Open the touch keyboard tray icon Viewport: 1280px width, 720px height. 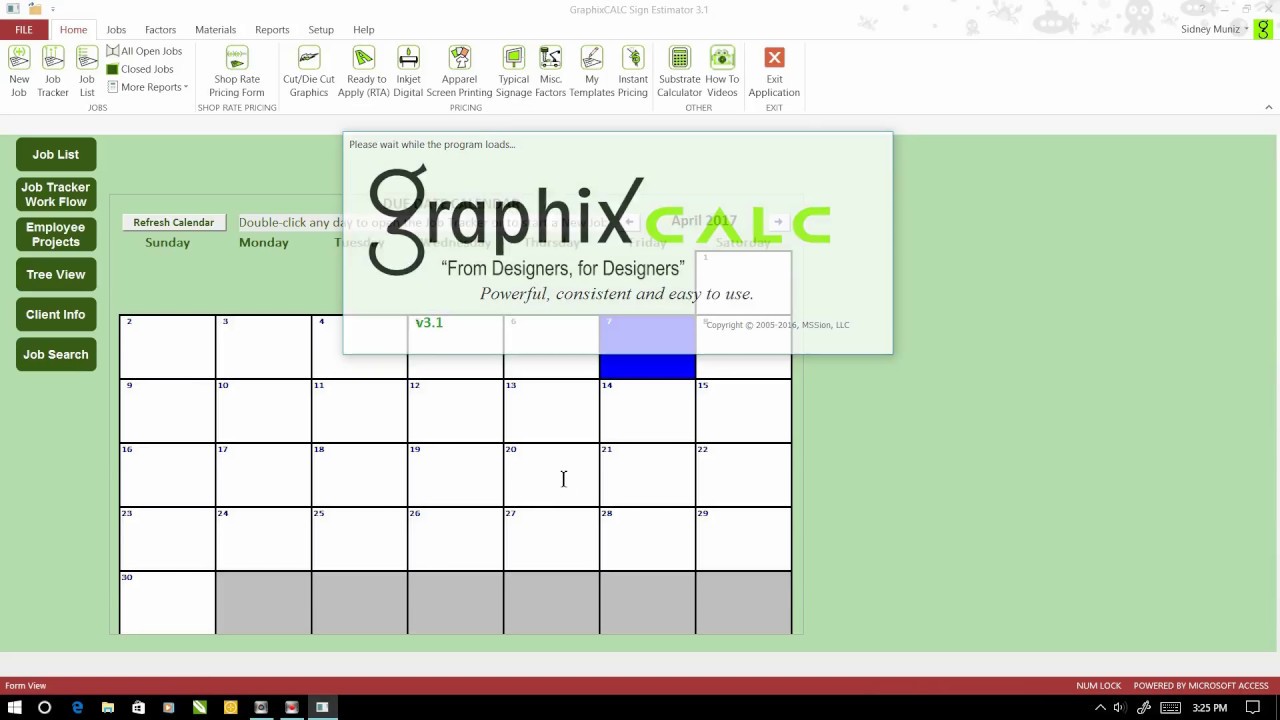click(1170, 708)
